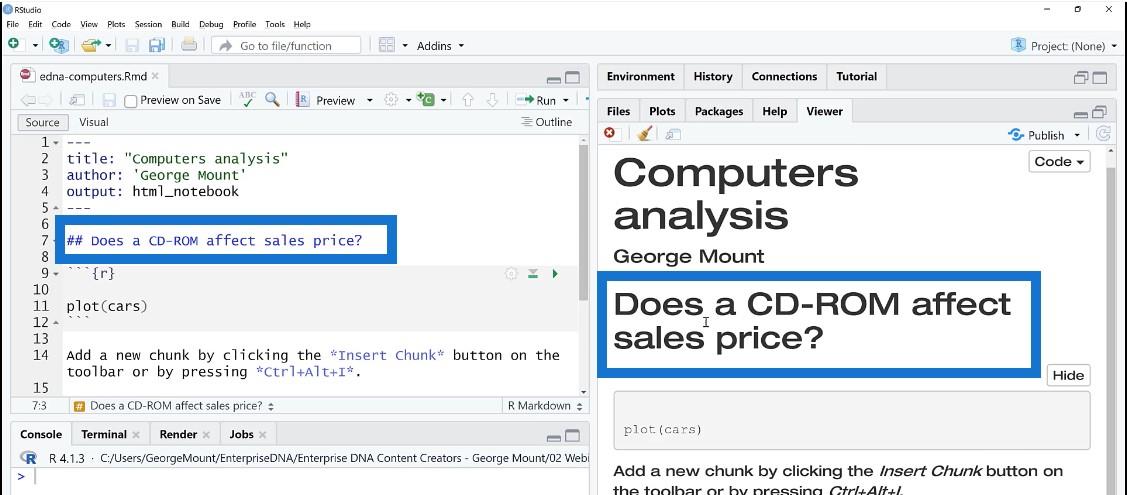Enable the Preview on Save checkbox
This screenshot has width=1127, height=495.
pos(131,101)
